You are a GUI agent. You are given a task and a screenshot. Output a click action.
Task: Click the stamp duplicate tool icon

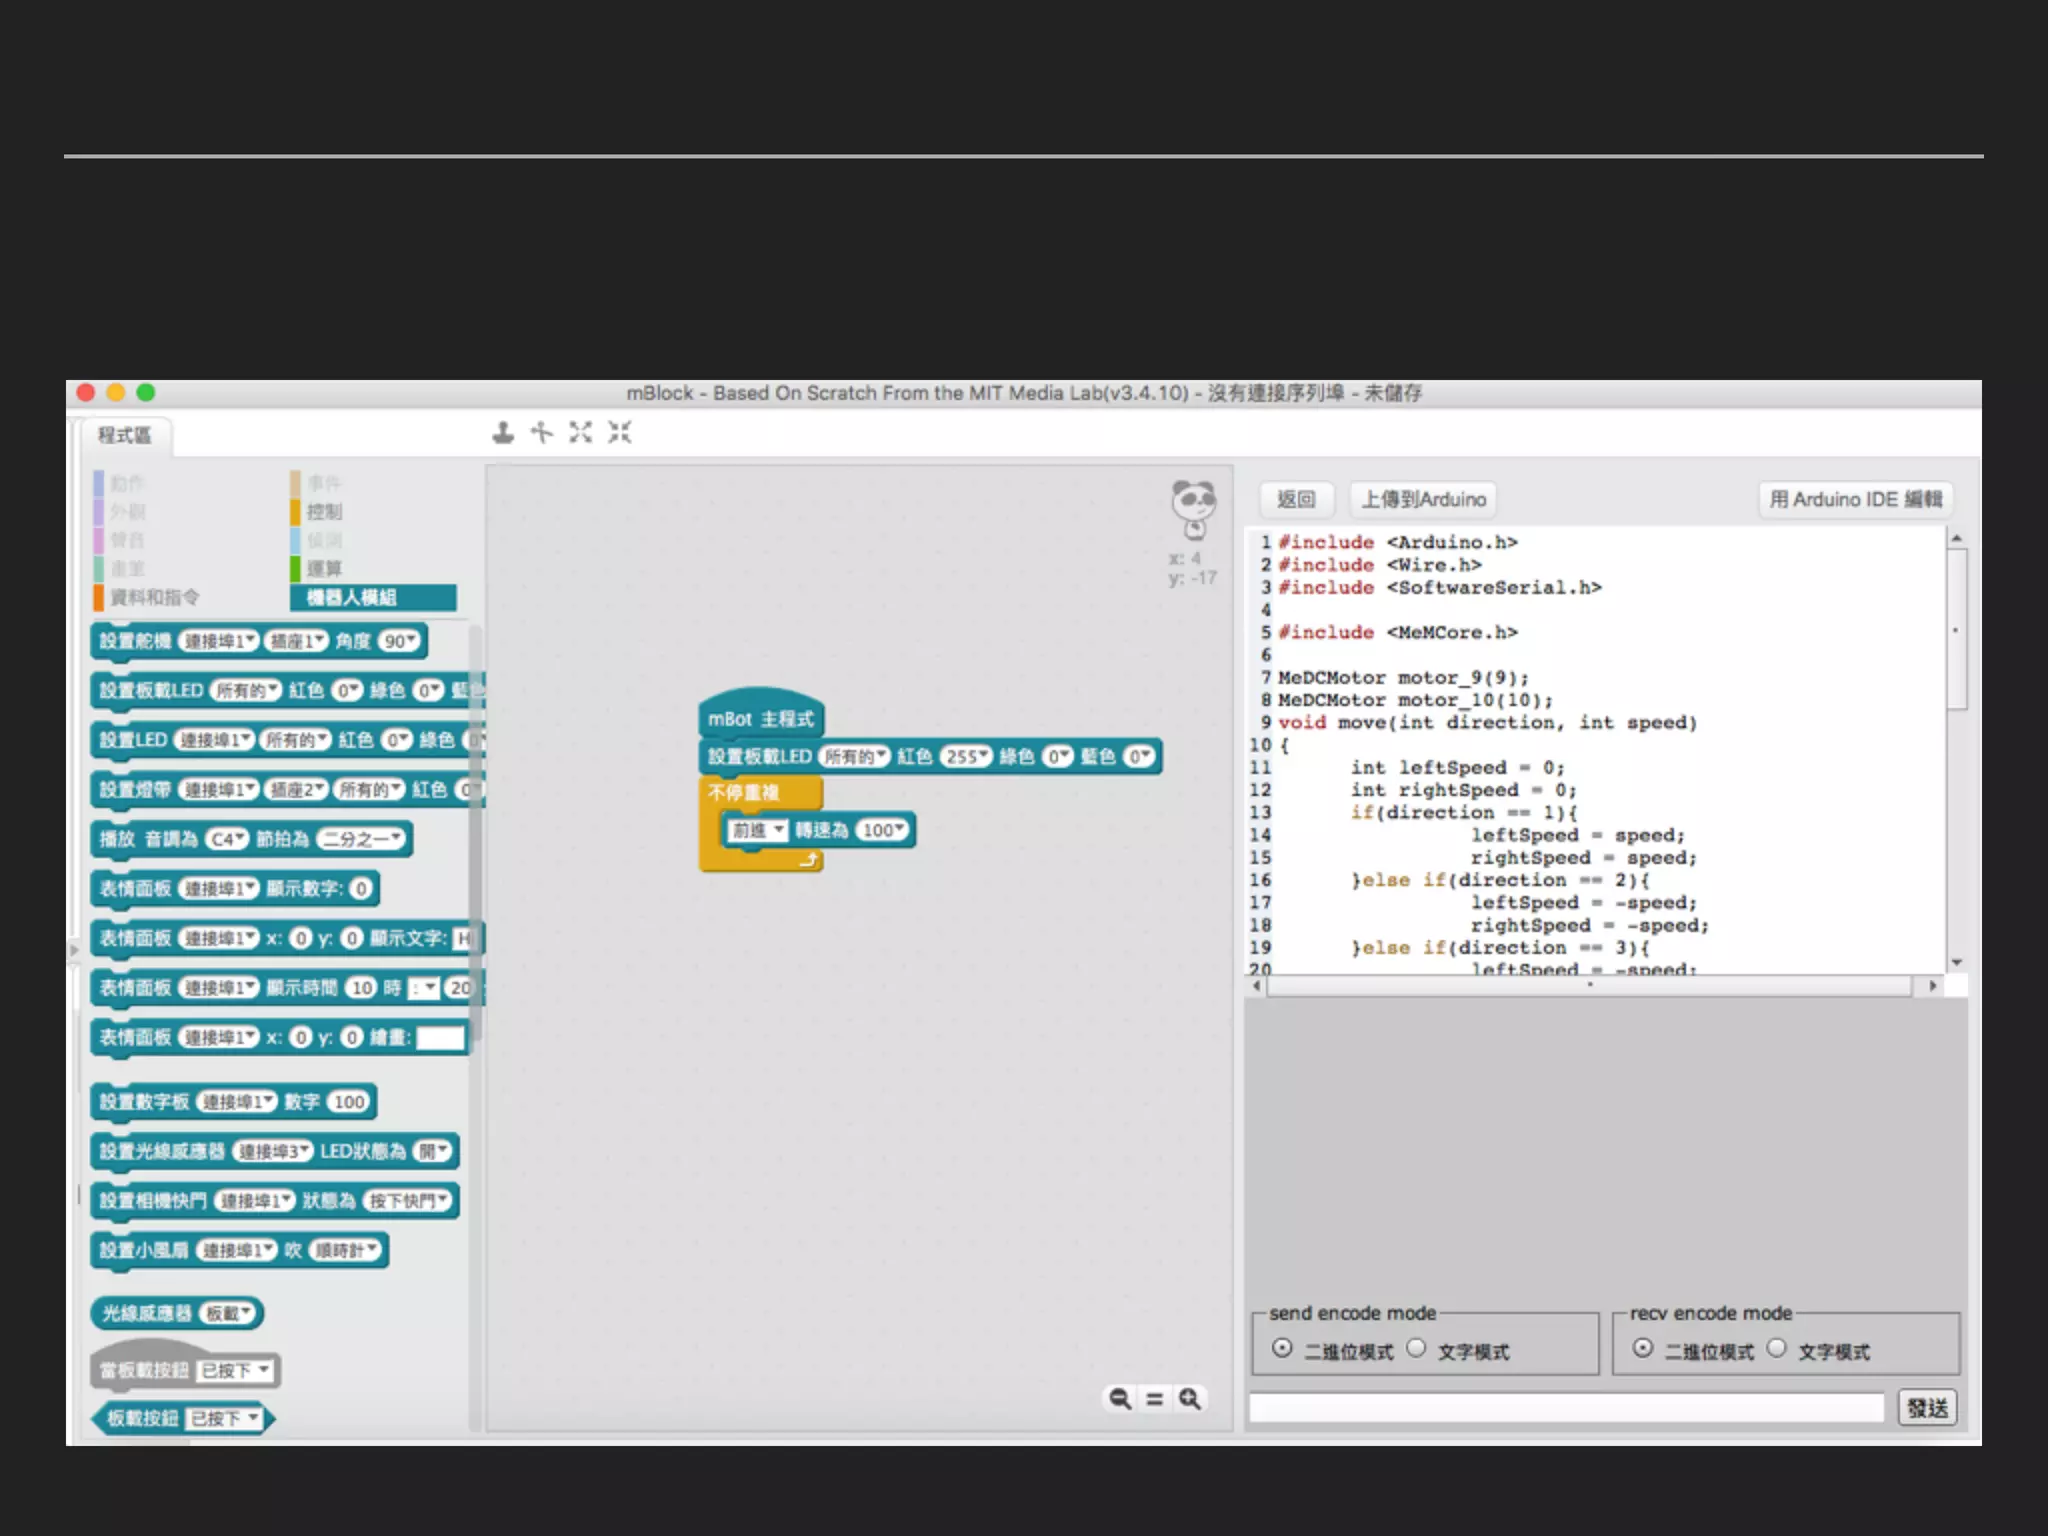click(503, 432)
